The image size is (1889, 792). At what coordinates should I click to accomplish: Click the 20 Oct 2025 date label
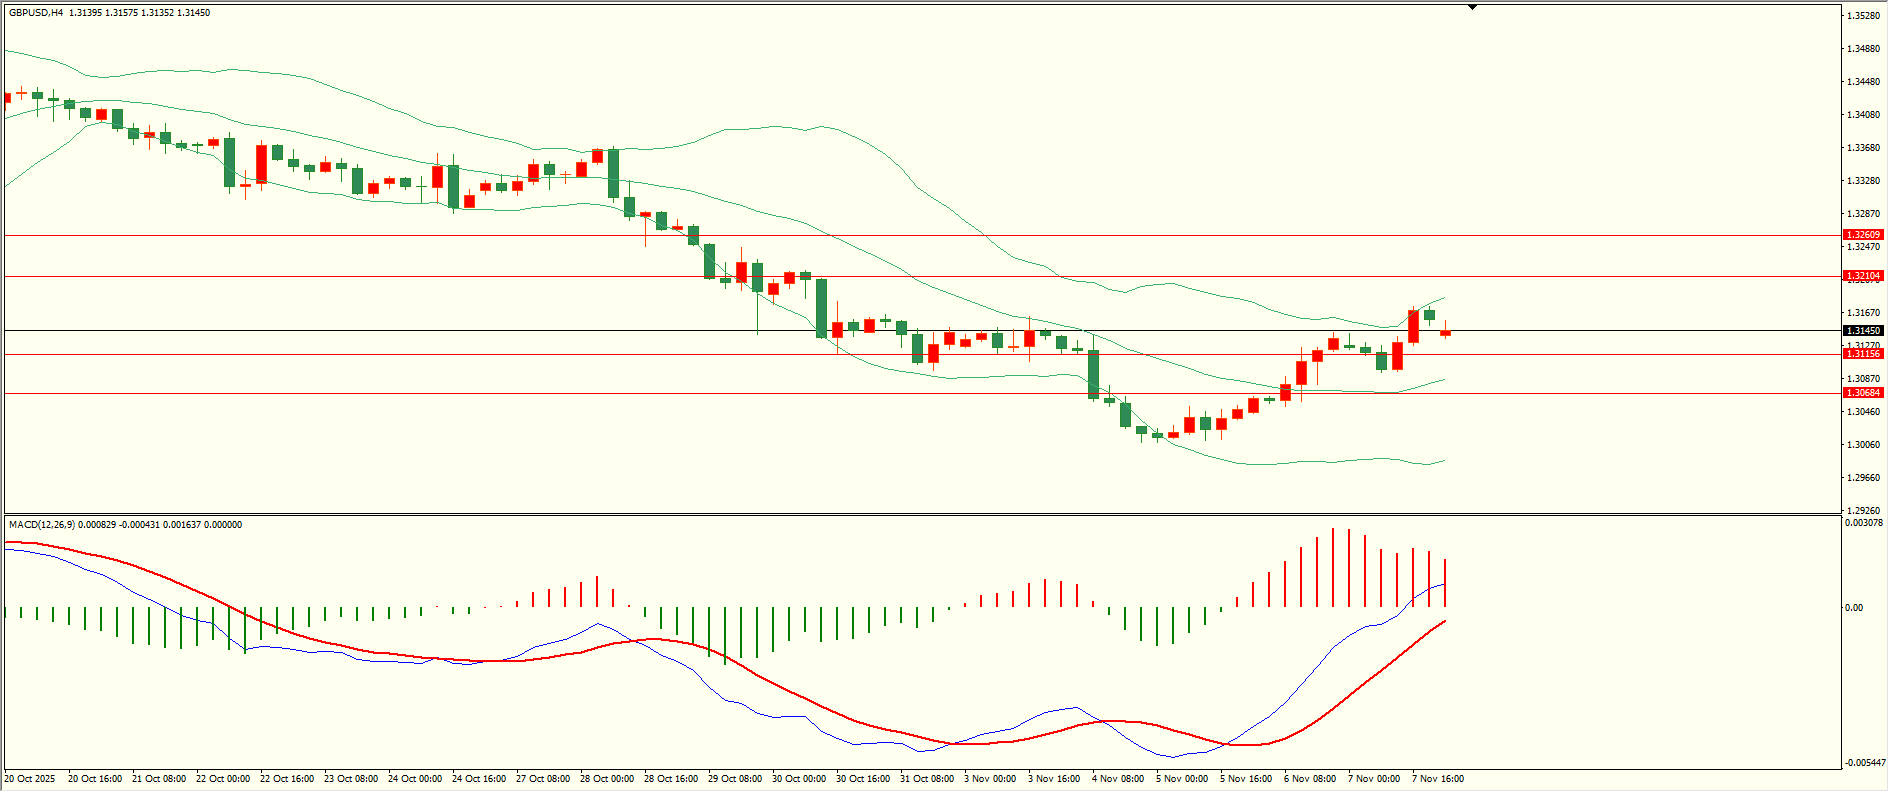(x=30, y=779)
